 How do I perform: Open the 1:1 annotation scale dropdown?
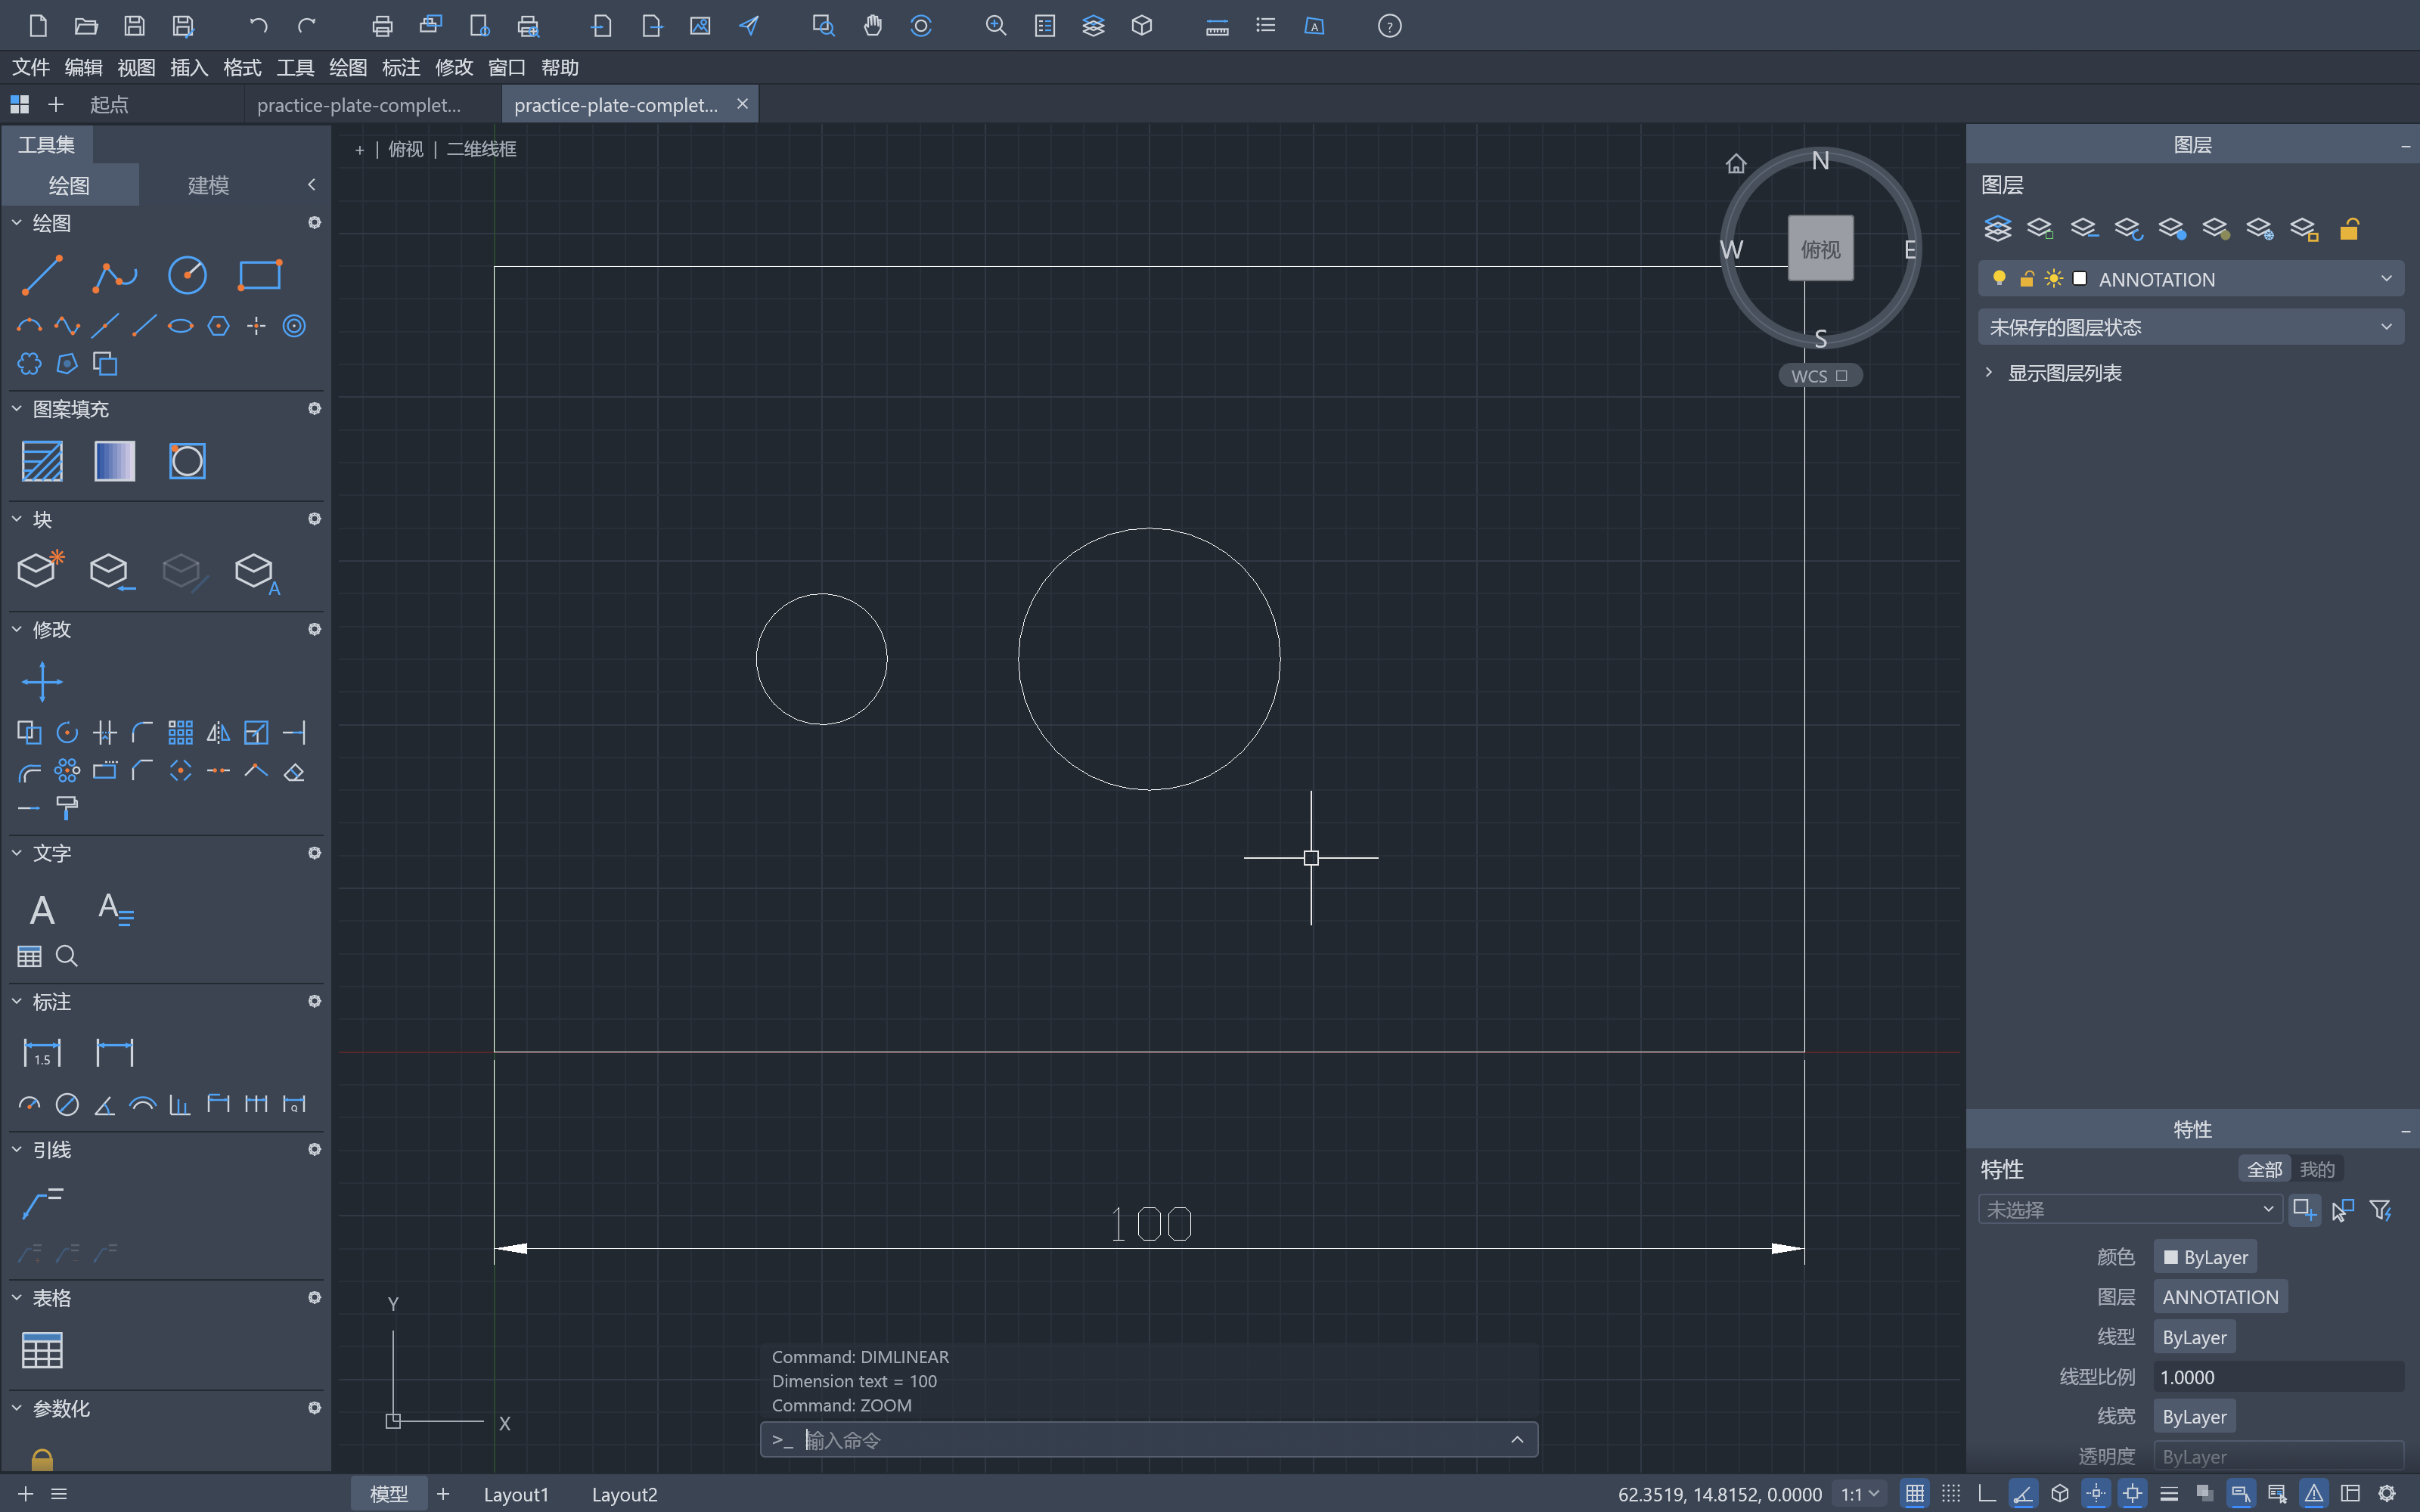1860,1494
